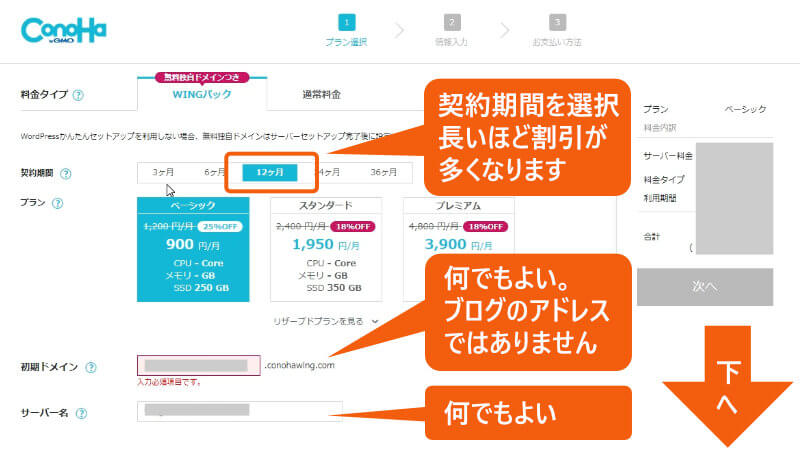Click the サーバー名 input field
The width and height of the screenshot is (800, 450).
pos(240,411)
